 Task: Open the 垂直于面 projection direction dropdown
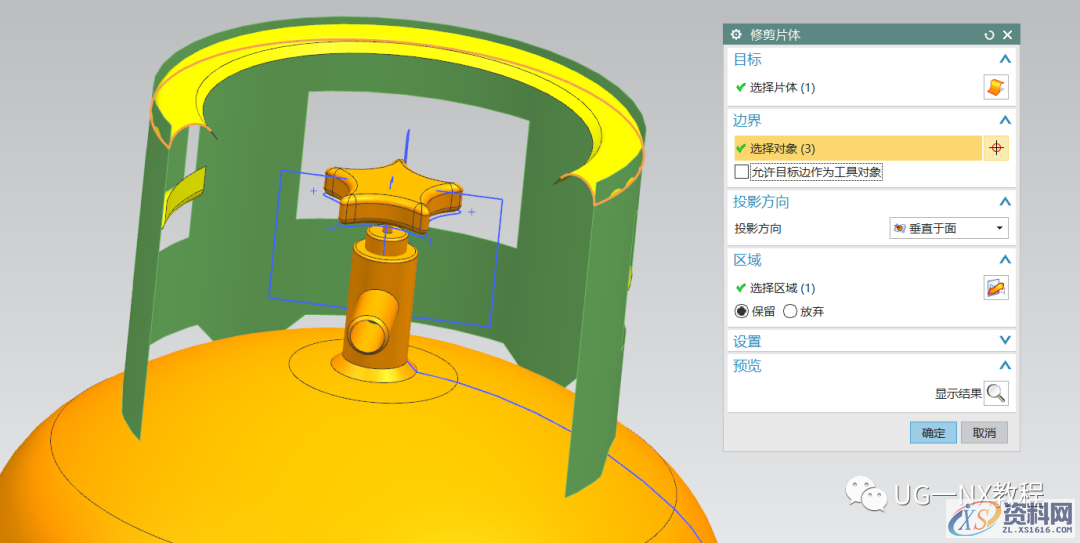tap(948, 228)
